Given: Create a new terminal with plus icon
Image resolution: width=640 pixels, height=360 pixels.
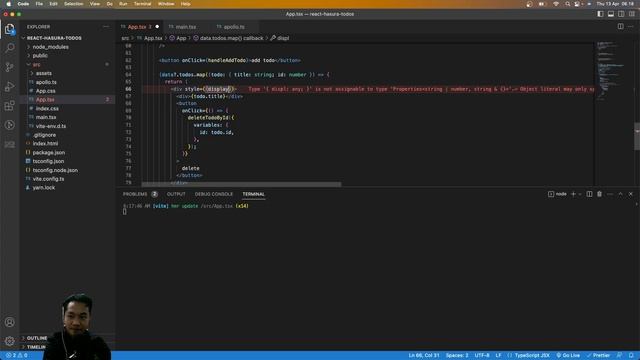Looking at the screenshot, I should pyautogui.click(x=573, y=194).
